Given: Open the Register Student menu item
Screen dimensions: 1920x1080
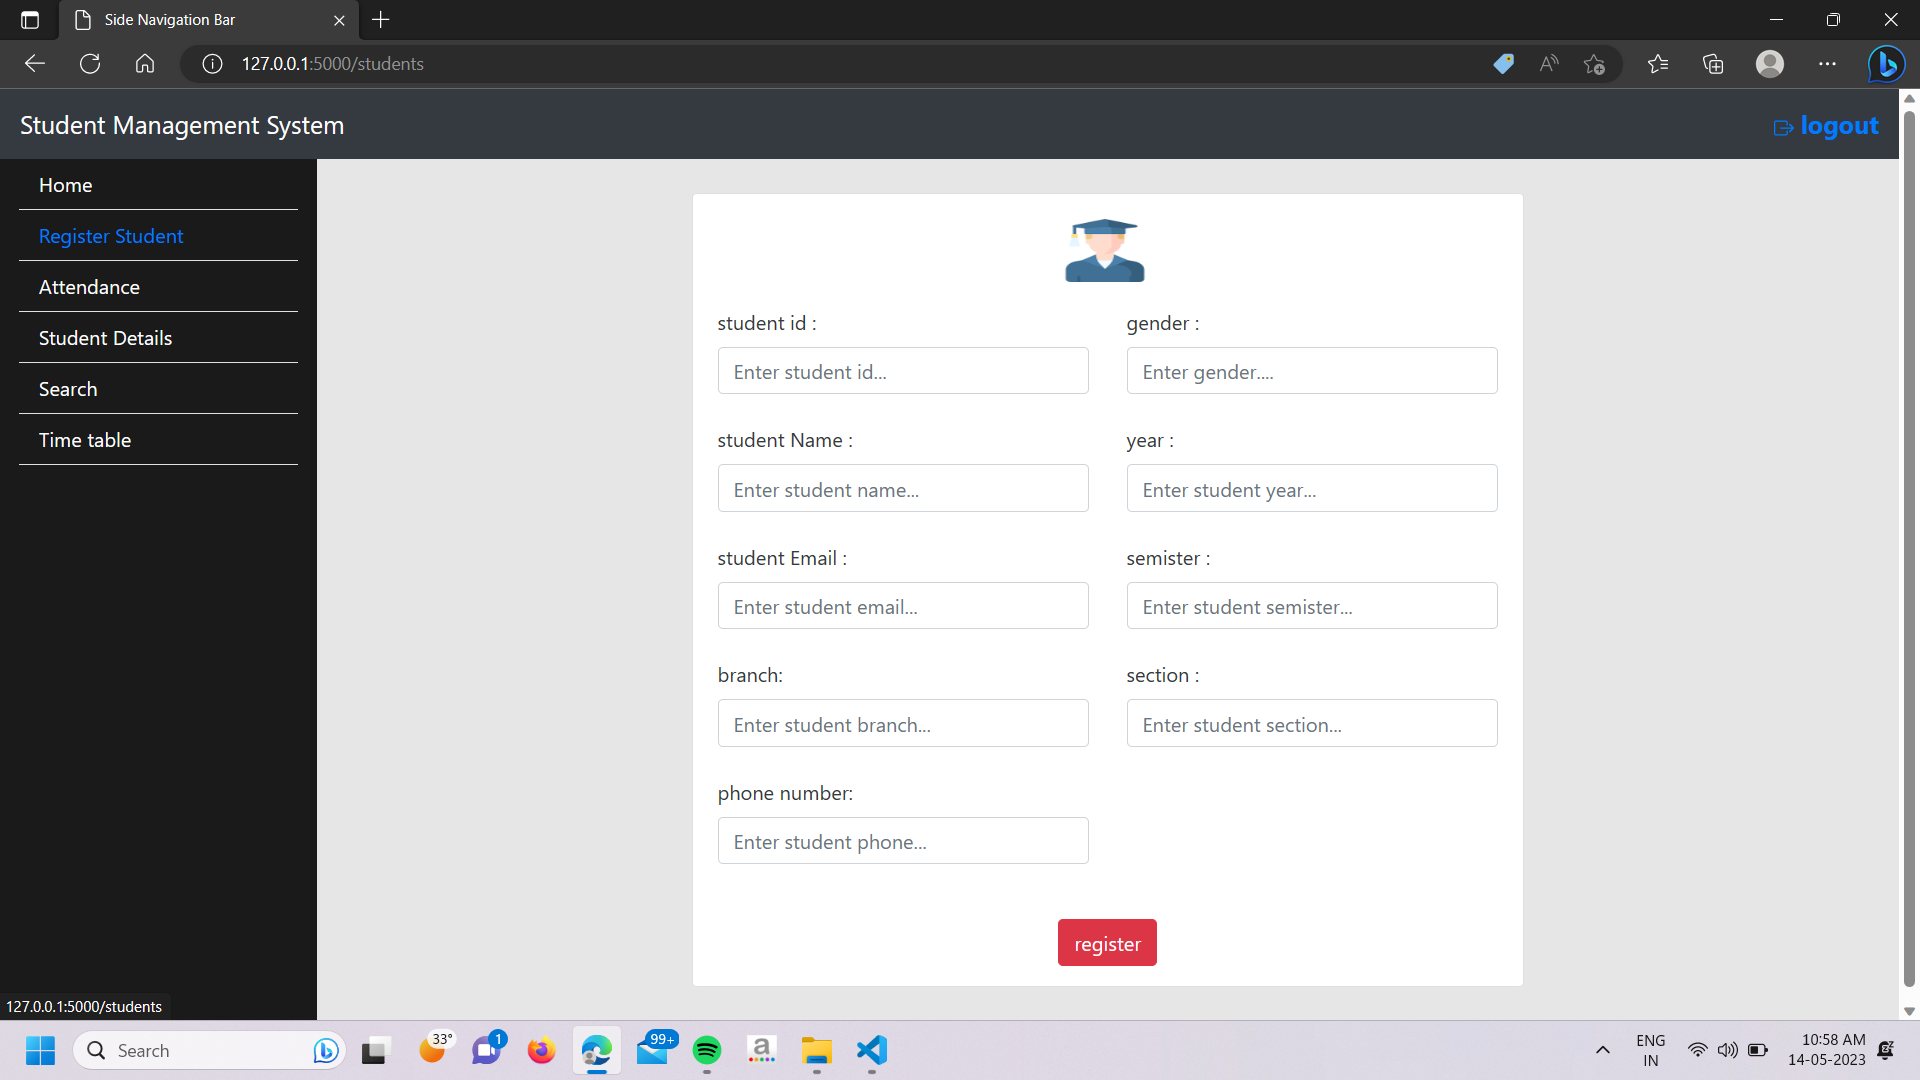Looking at the screenshot, I should click(x=111, y=236).
